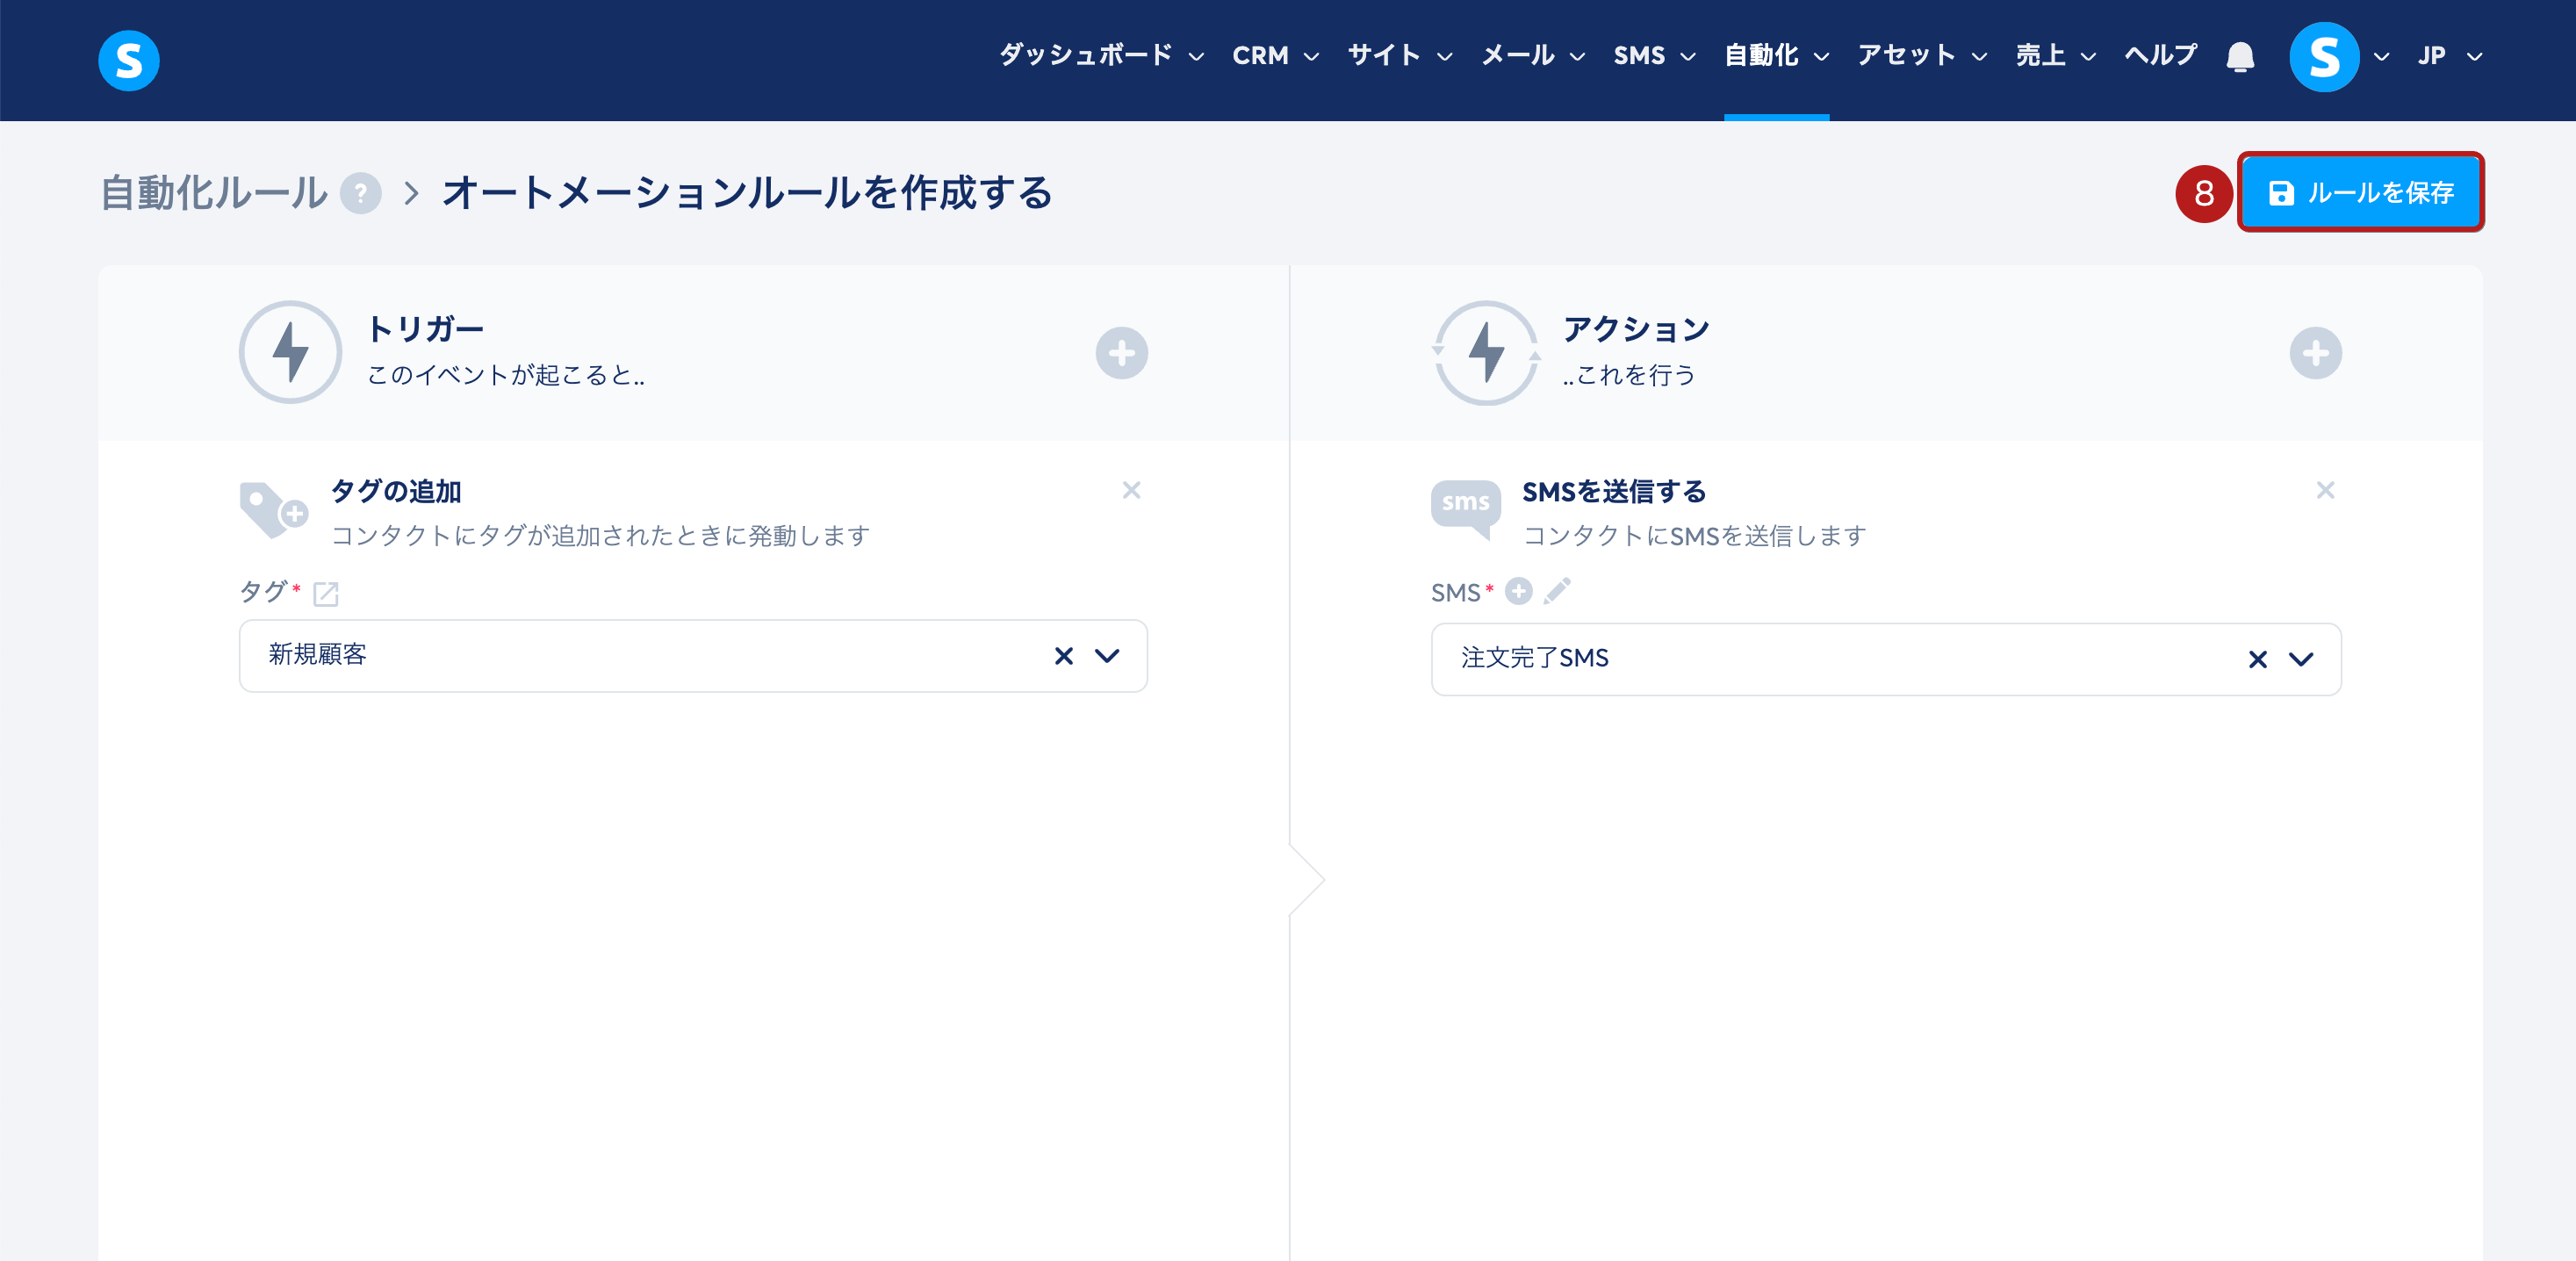Remove the タグの追加 trigger
The width and height of the screenshot is (2576, 1261).
pyautogui.click(x=1131, y=490)
